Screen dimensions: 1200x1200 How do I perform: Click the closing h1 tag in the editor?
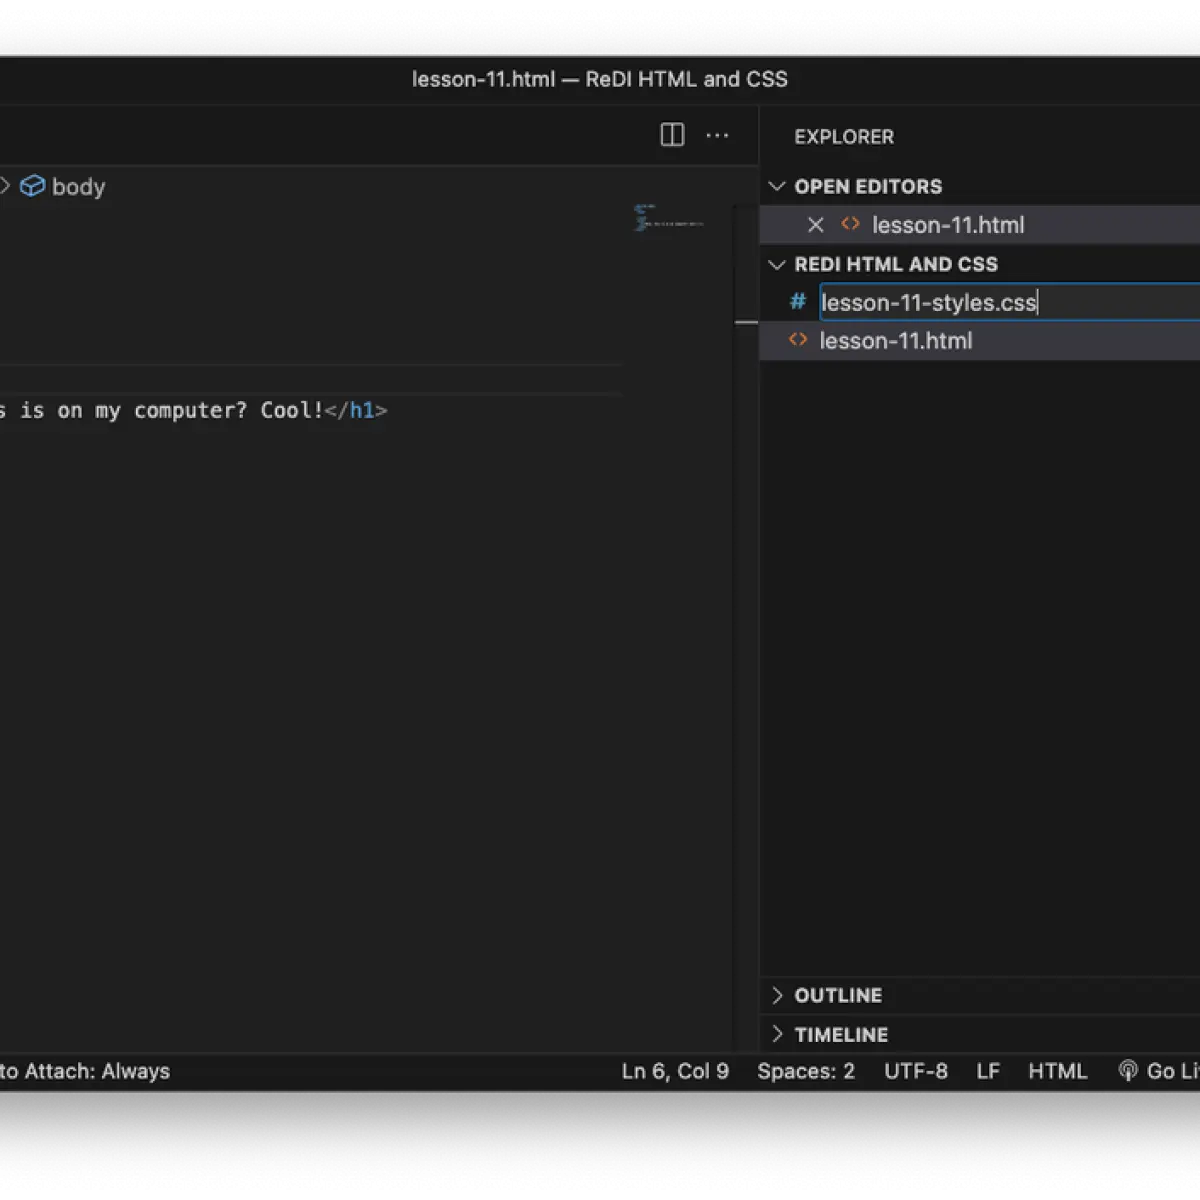356,410
